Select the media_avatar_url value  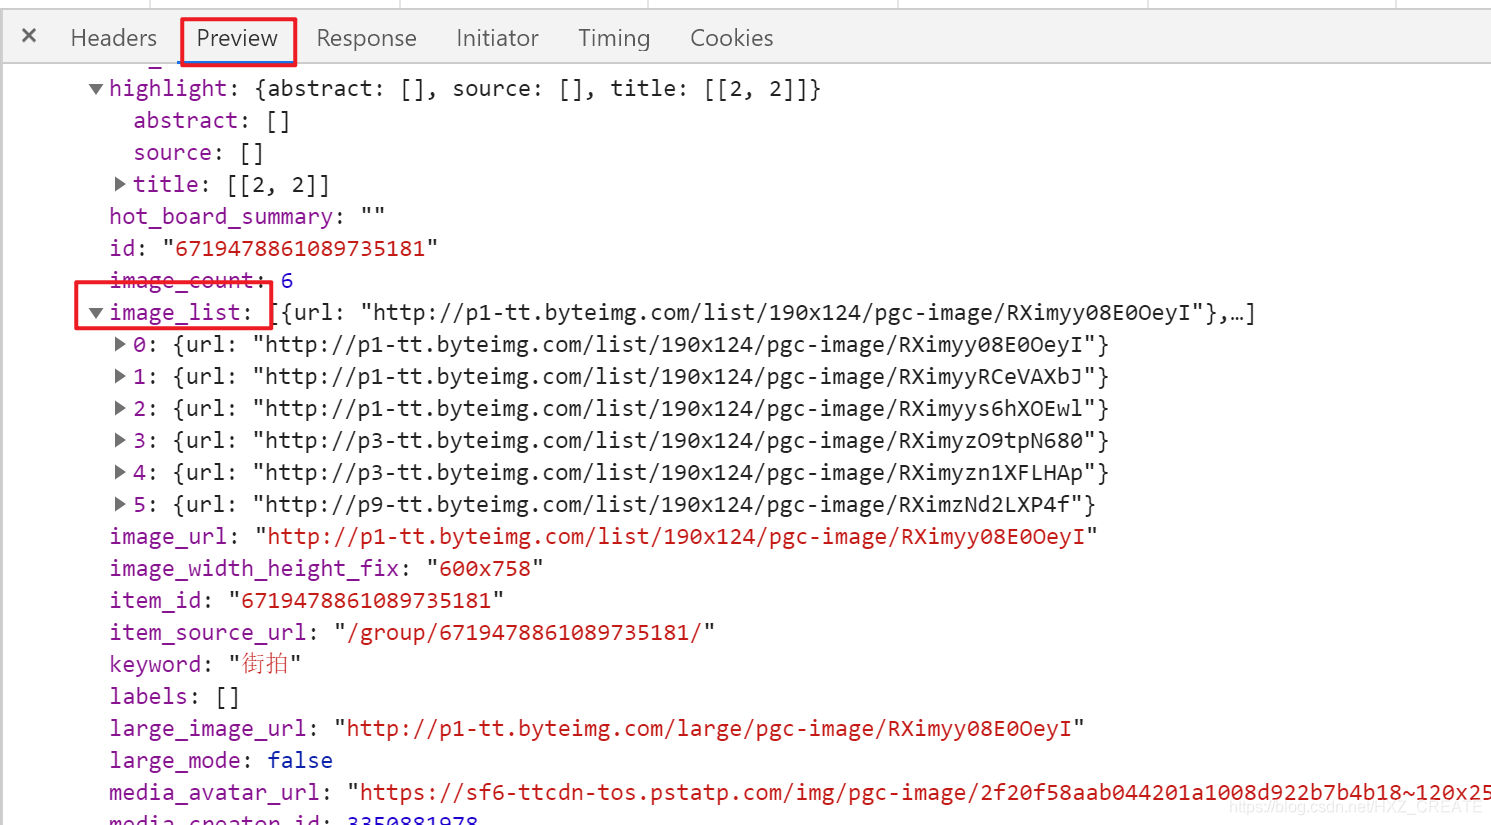pyautogui.click(x=918, y=793)
